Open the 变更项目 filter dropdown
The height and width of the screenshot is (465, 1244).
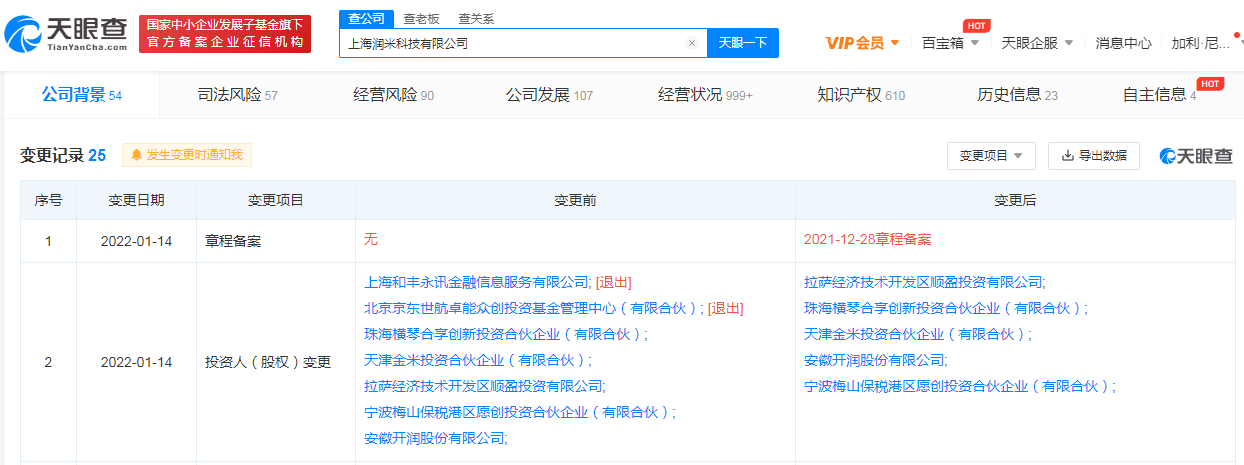click(x=991, y=156)
